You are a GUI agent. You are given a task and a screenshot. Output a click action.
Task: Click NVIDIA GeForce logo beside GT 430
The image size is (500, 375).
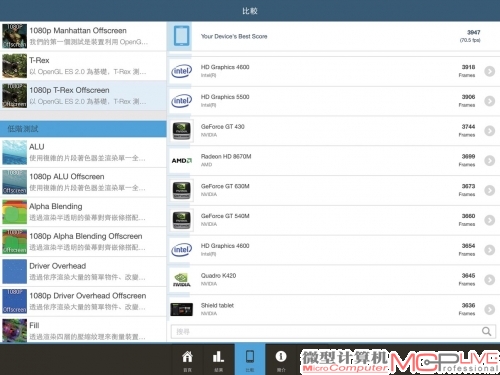tap(182, 131)
